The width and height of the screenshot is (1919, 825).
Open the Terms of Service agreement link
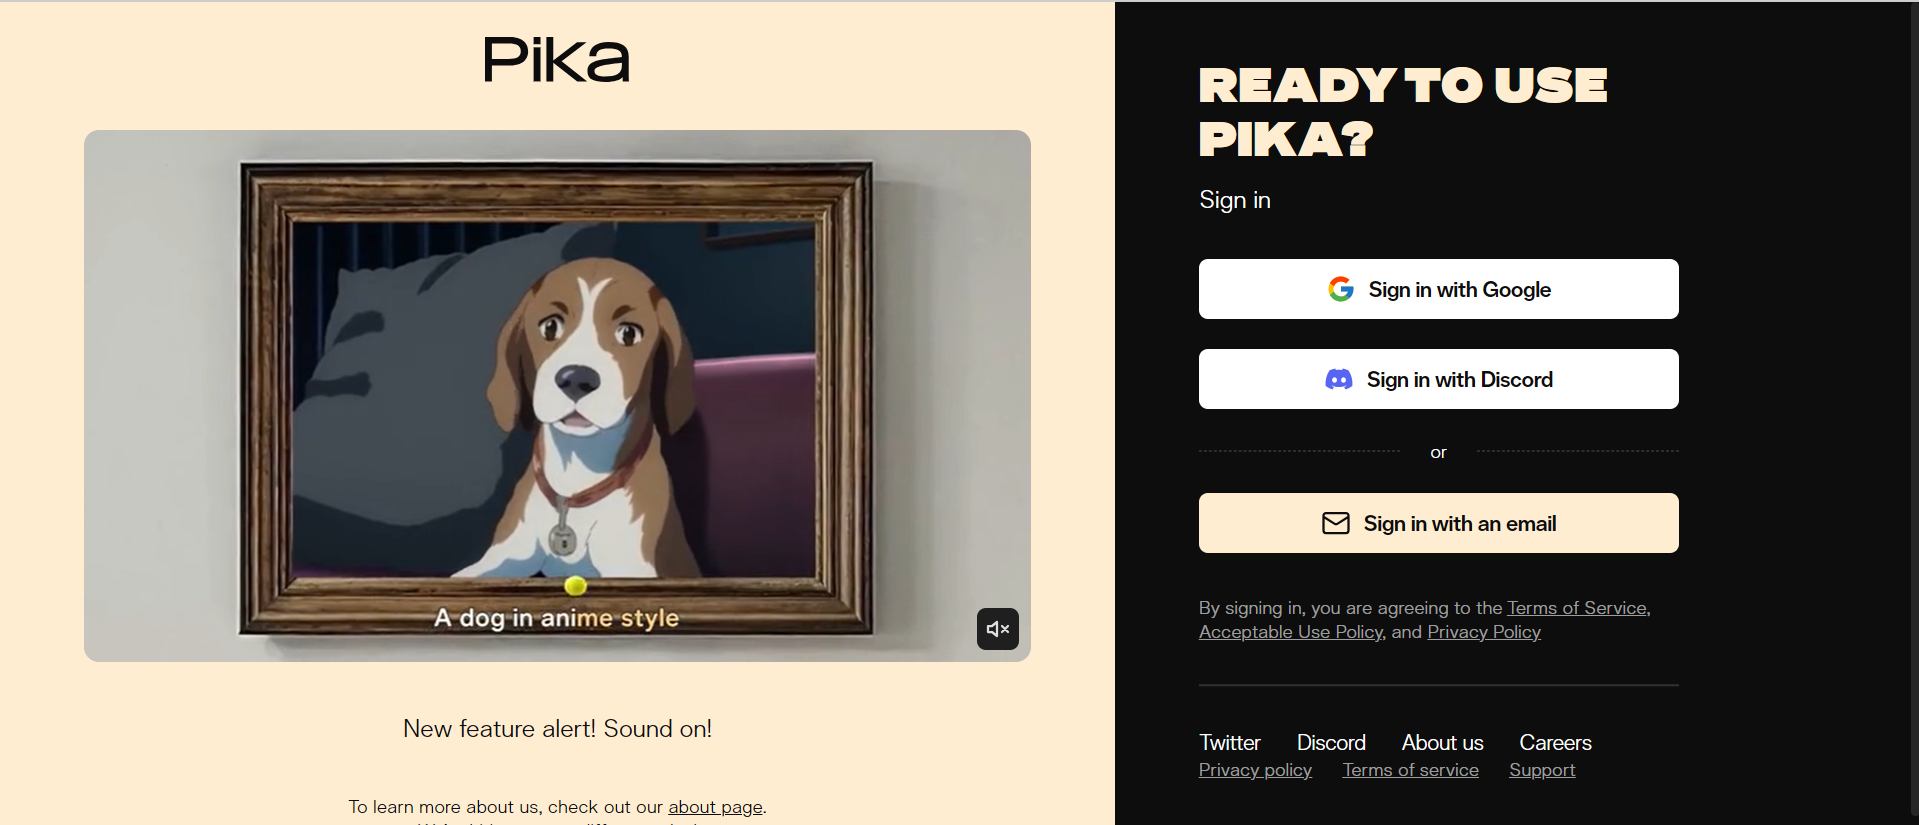point(1577,608)
